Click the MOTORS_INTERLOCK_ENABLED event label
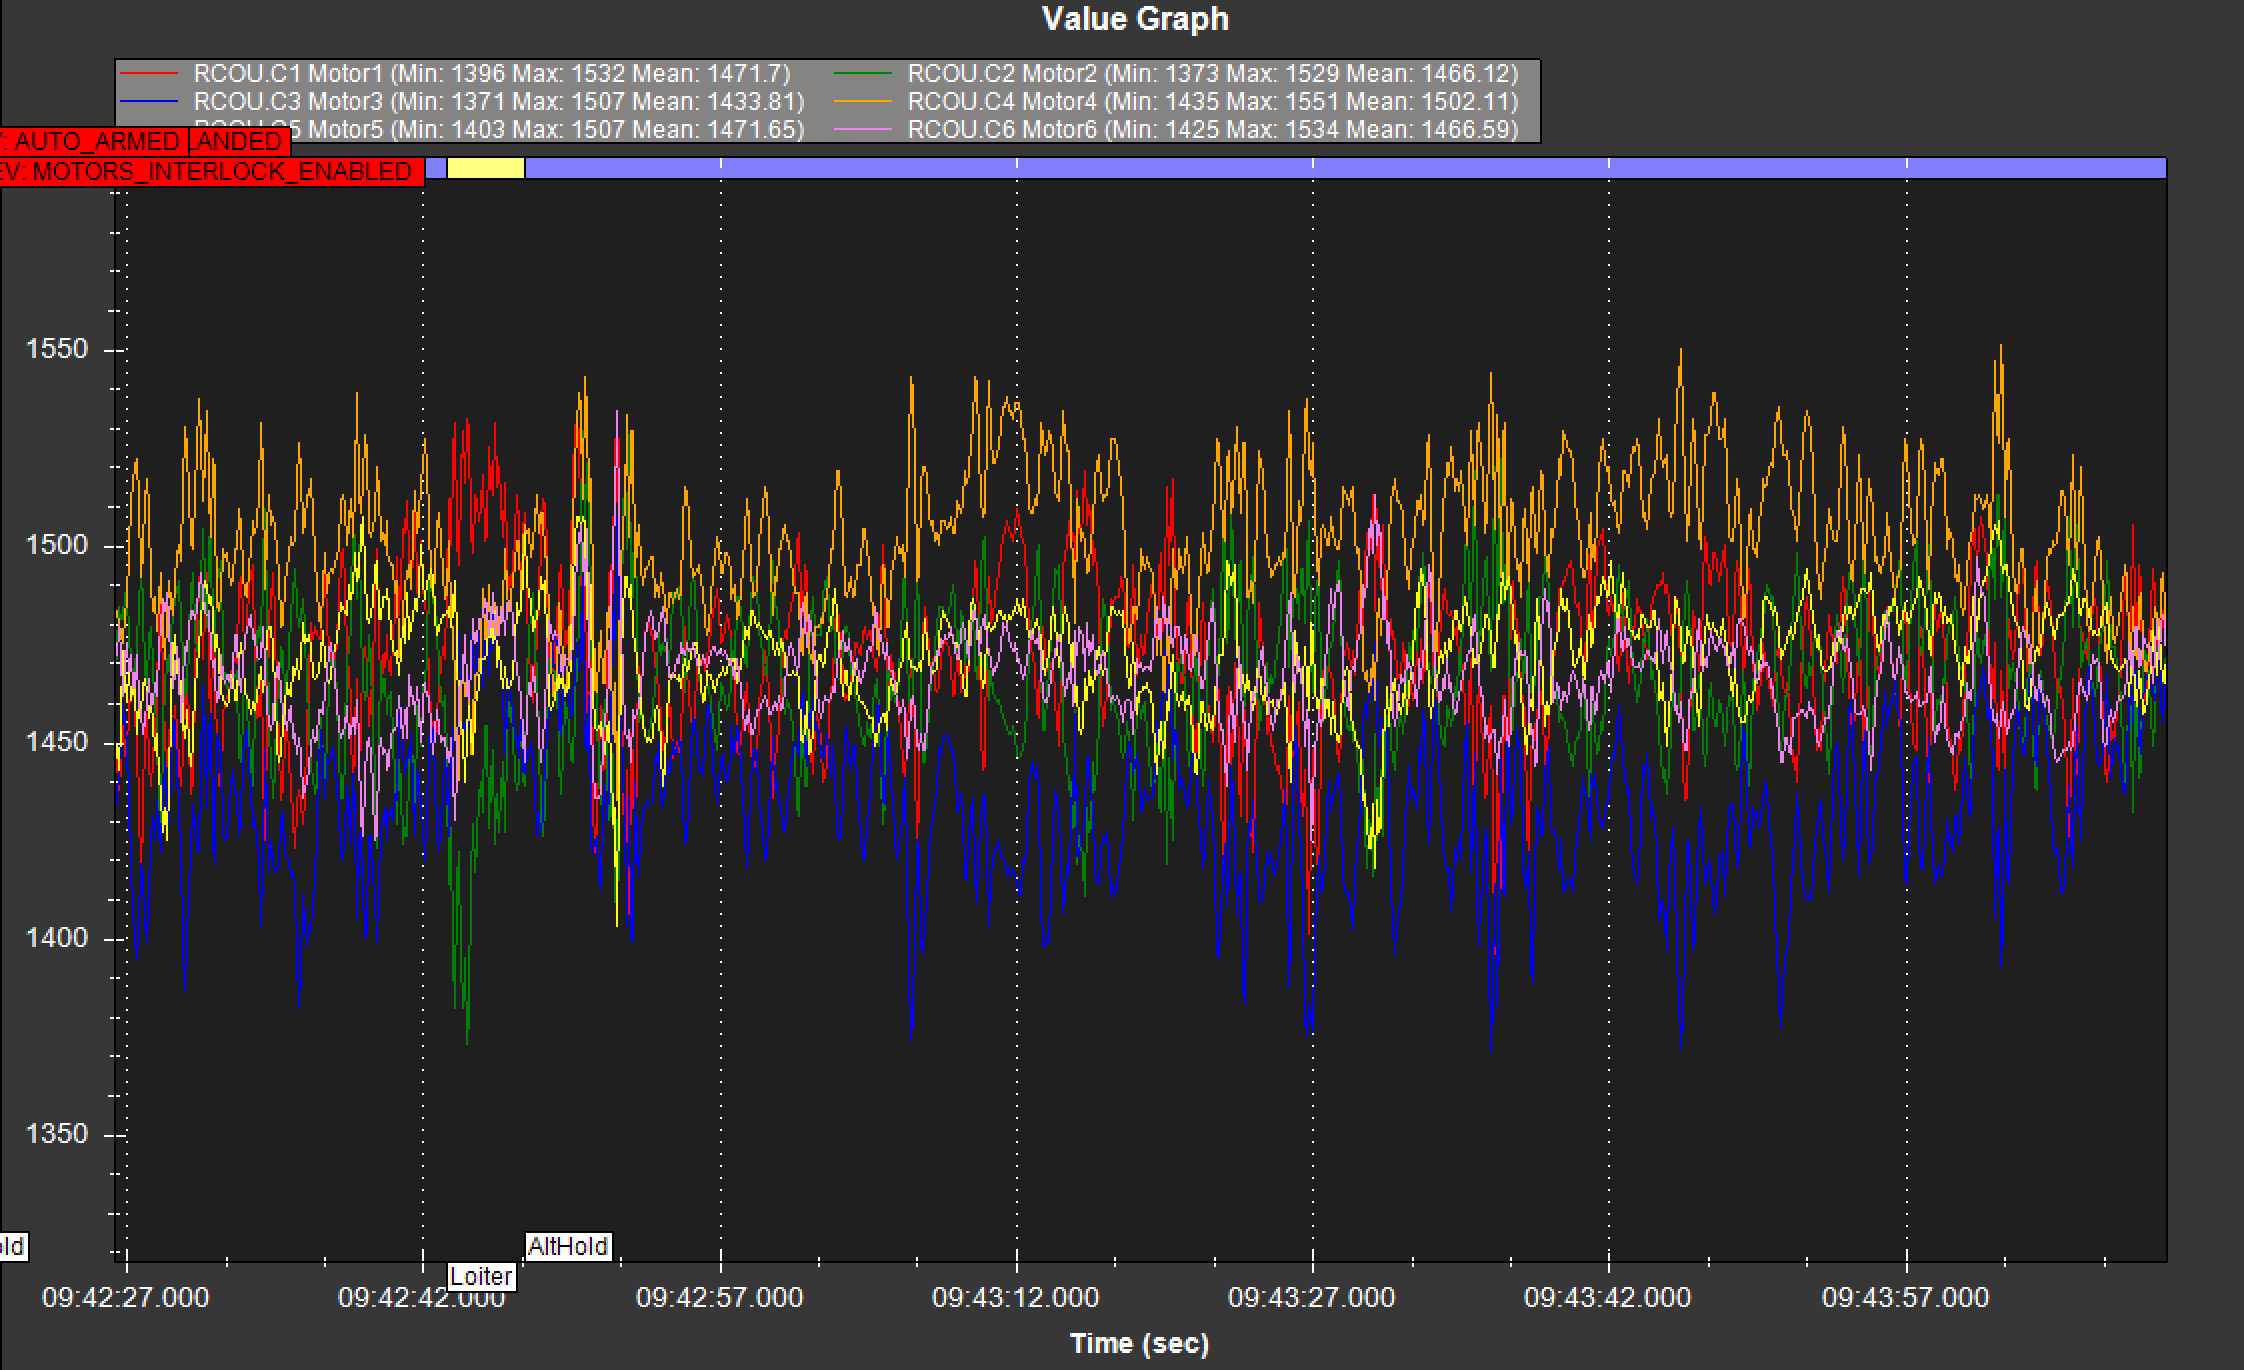This screenshot has height=1370, width=2244. click(x=210, y=172)
